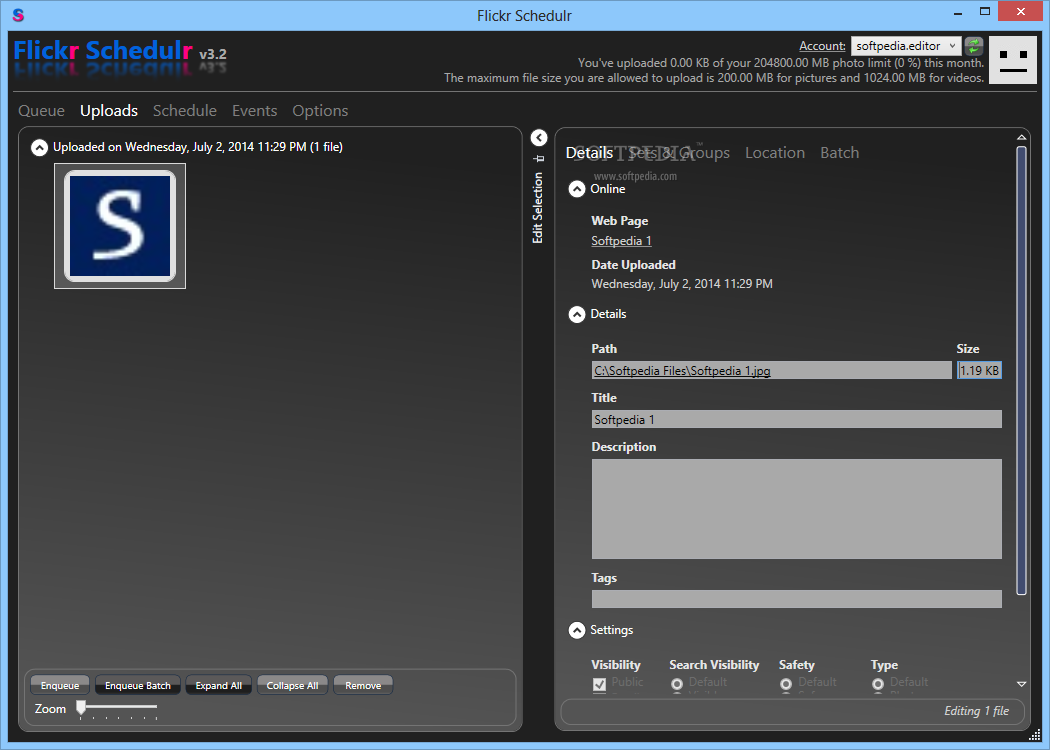Click the 'Editing 1 file' status text
1050x750 pixels.
tap(976, 711)
